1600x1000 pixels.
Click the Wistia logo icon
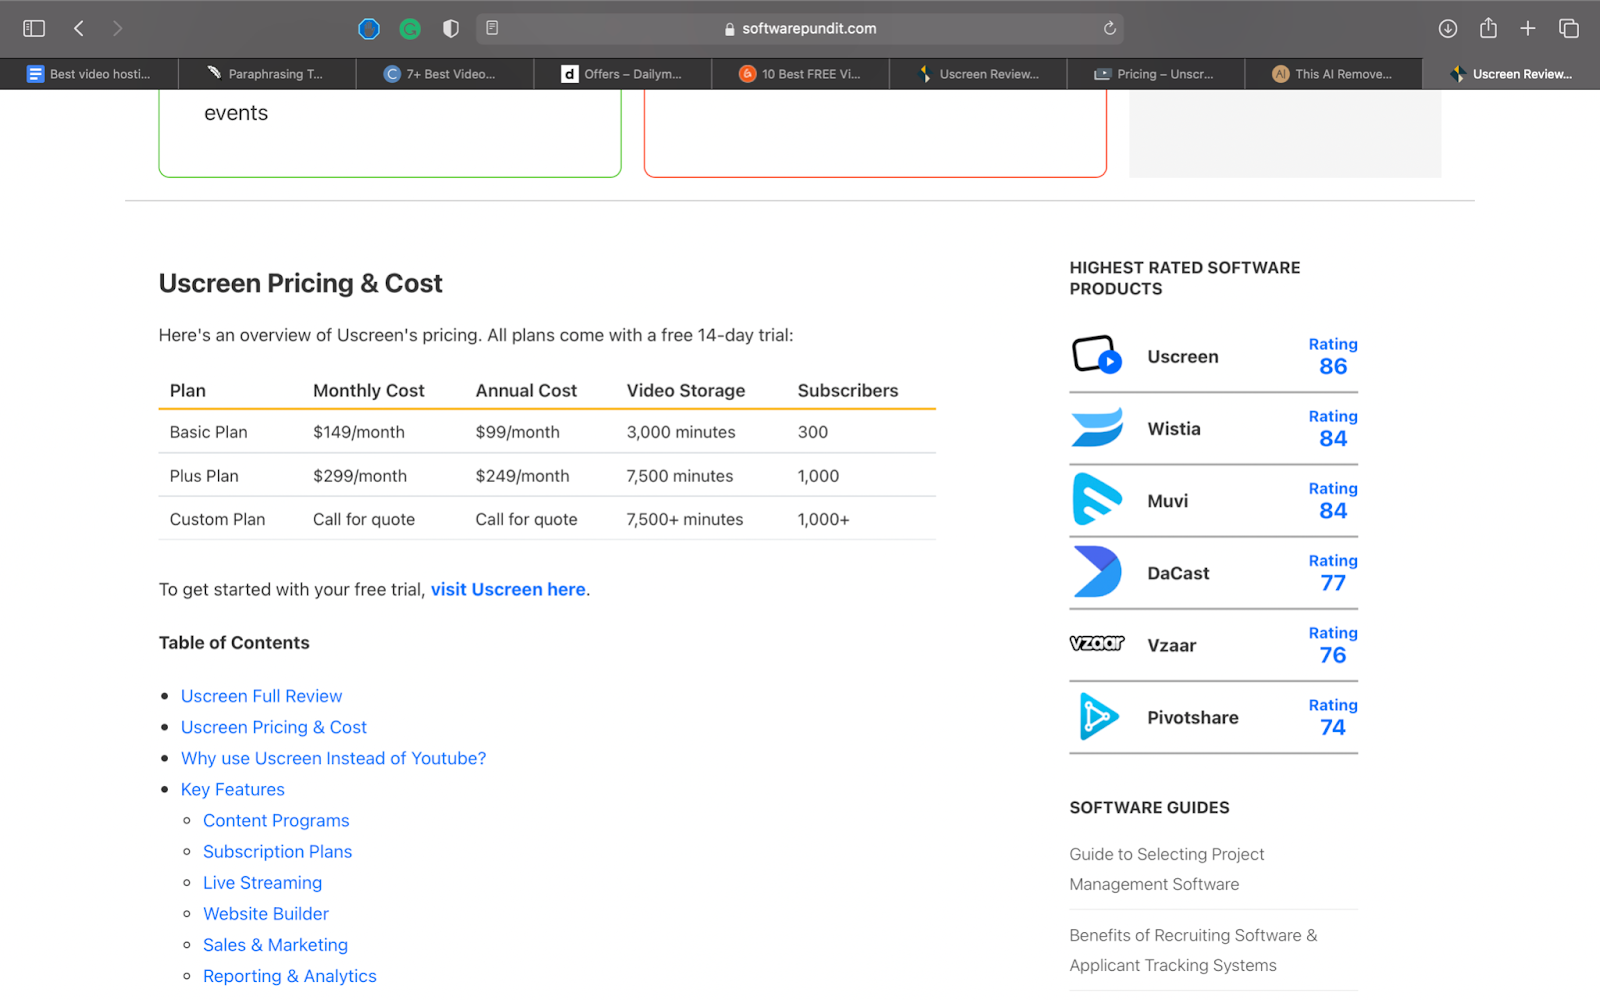(1097, 427)
